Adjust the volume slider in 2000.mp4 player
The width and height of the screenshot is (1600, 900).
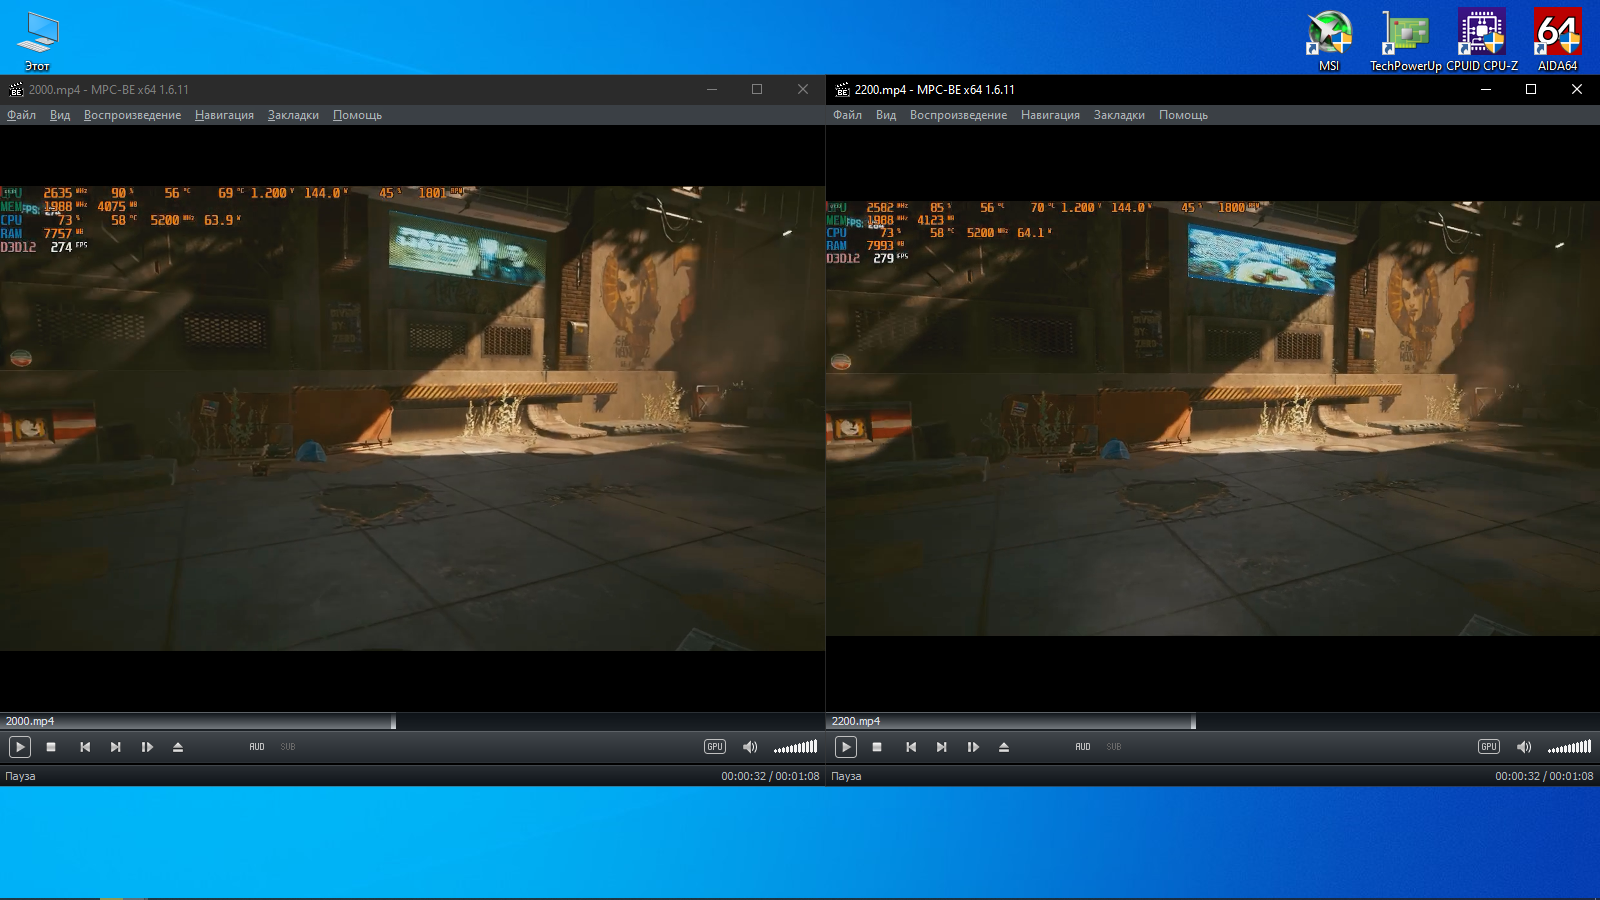(x=795, y=747)
